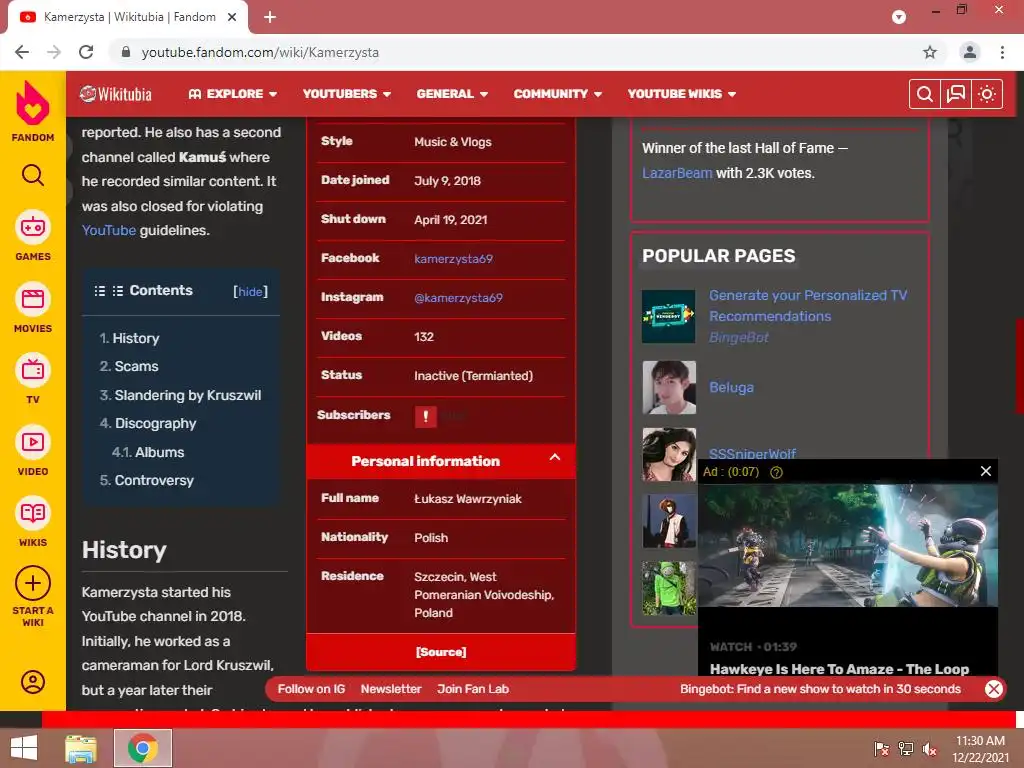Open the General dropdown menu
The height and width of the screenshot is (768, 1024).
point(452,94)
